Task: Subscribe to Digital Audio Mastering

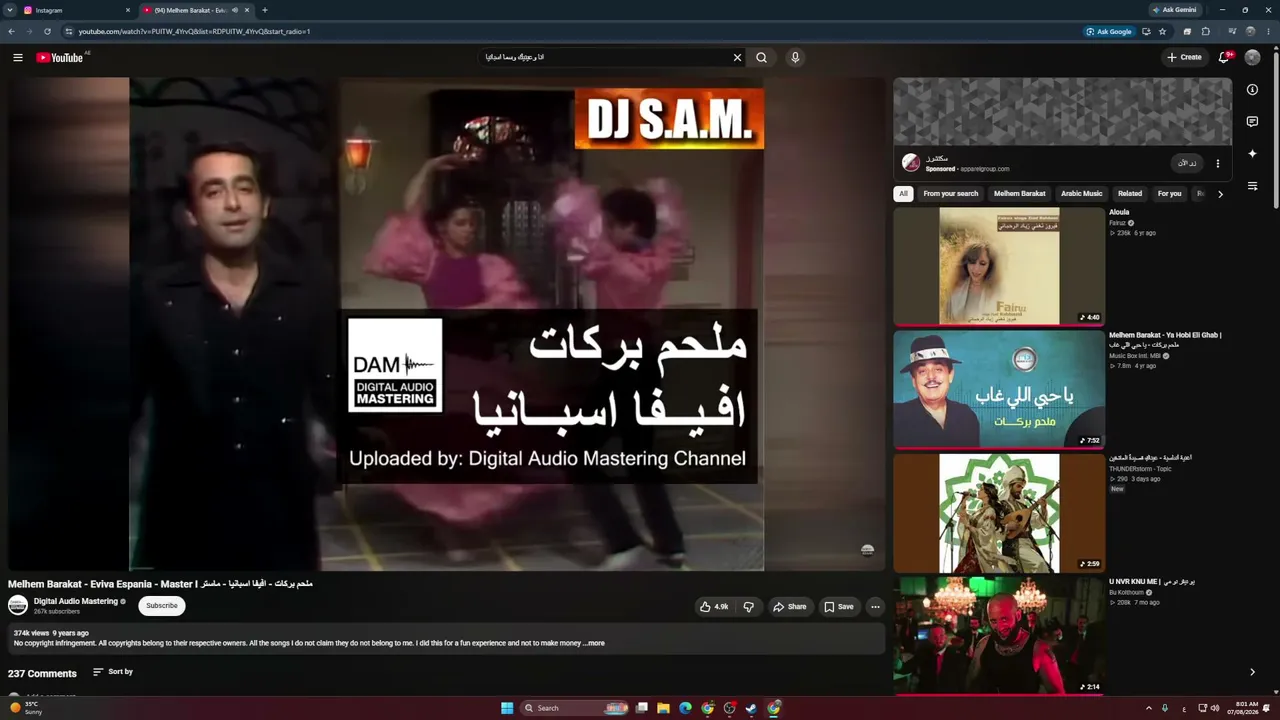Action: 162,605
